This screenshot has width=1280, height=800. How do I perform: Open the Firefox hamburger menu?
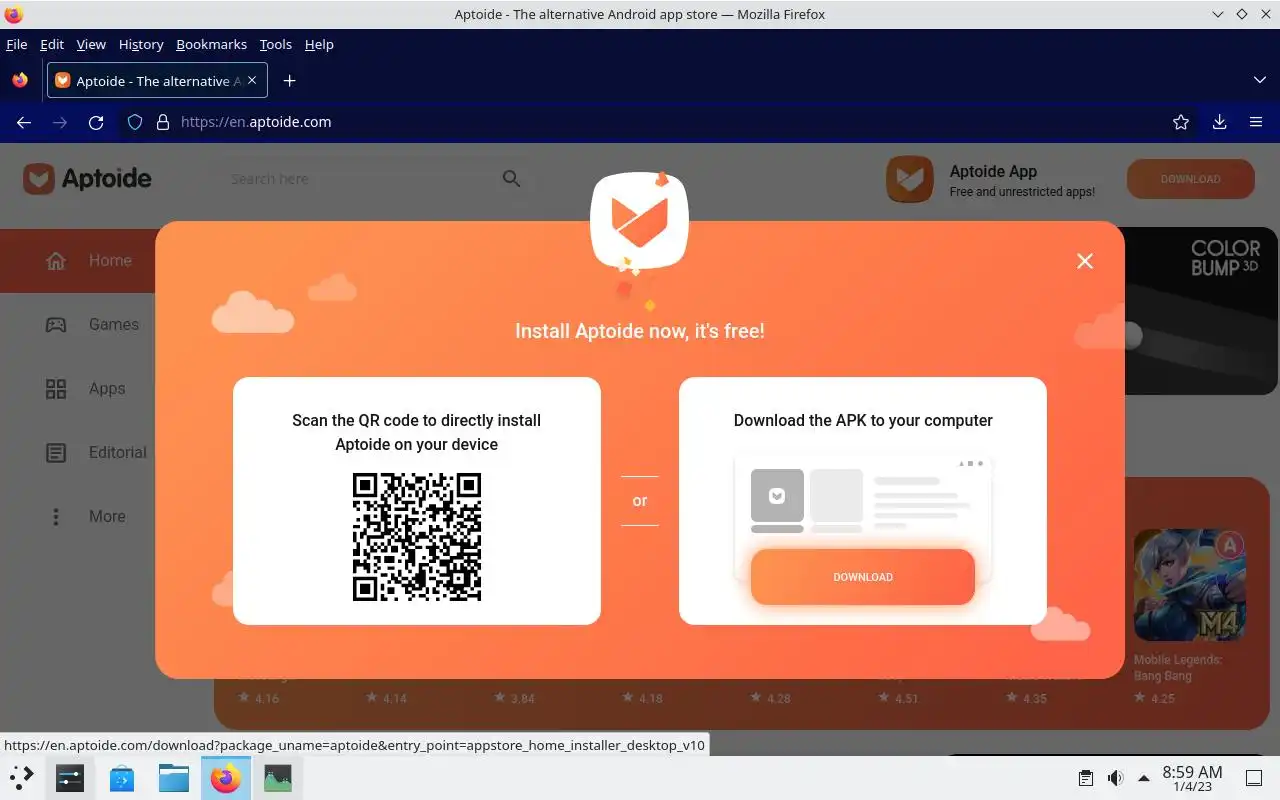1256,122
